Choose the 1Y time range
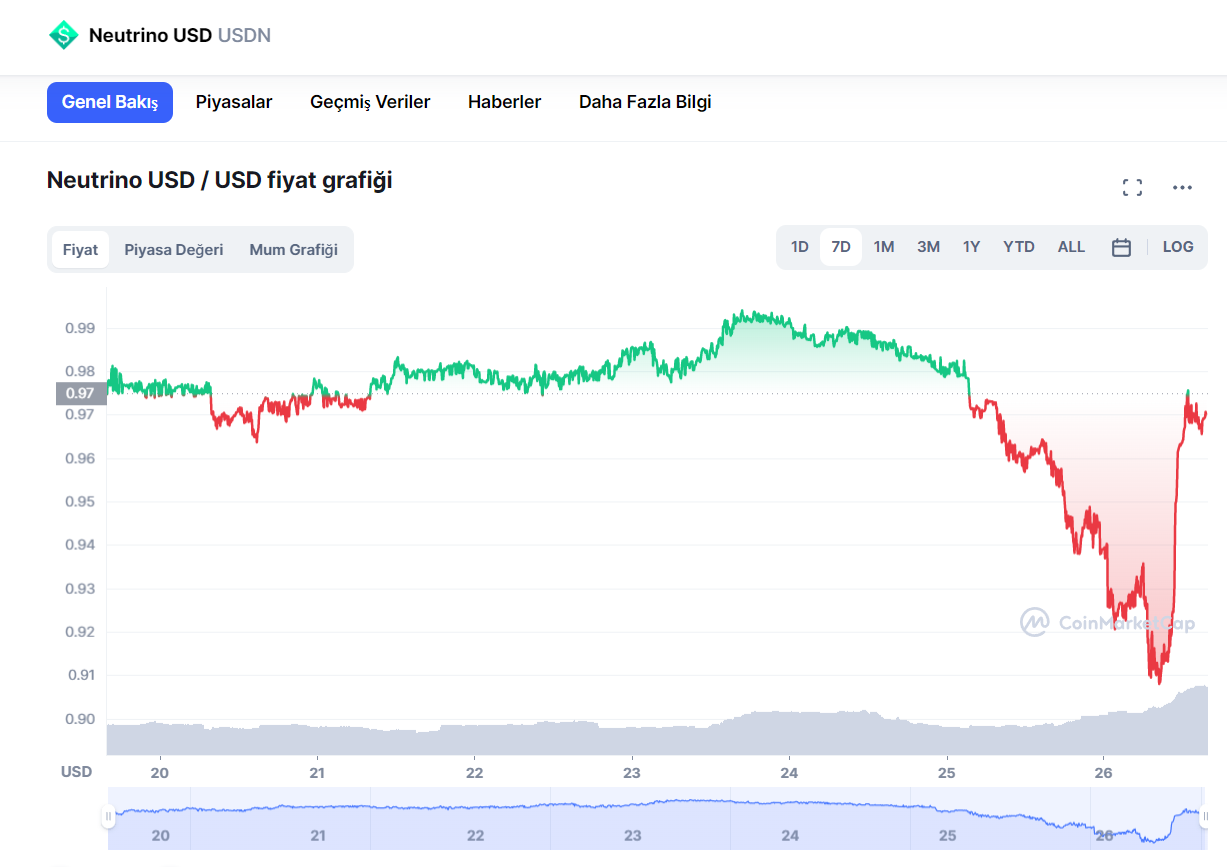 tap(971, 247)
